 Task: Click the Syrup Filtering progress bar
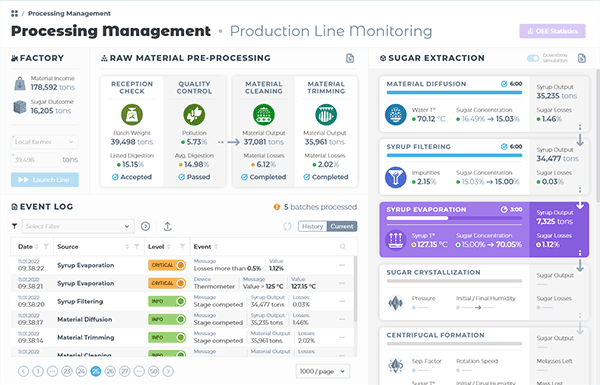[454, 155]
